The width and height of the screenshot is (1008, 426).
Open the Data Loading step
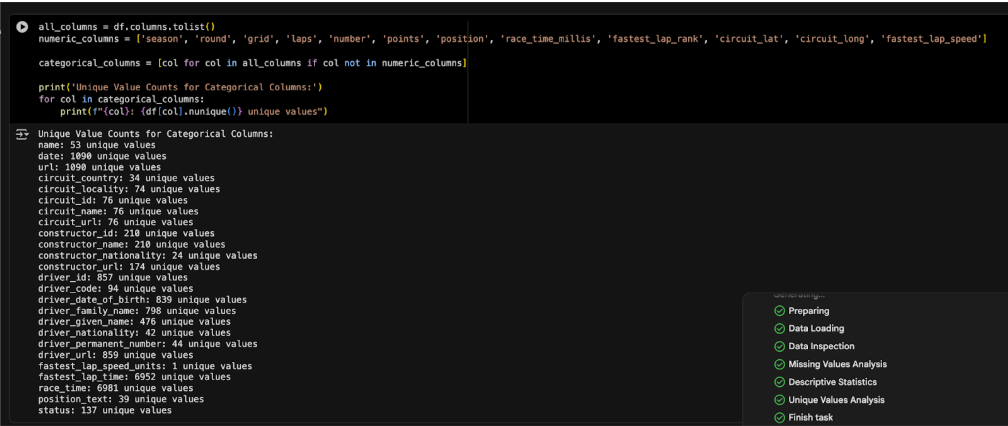(815, 328)
